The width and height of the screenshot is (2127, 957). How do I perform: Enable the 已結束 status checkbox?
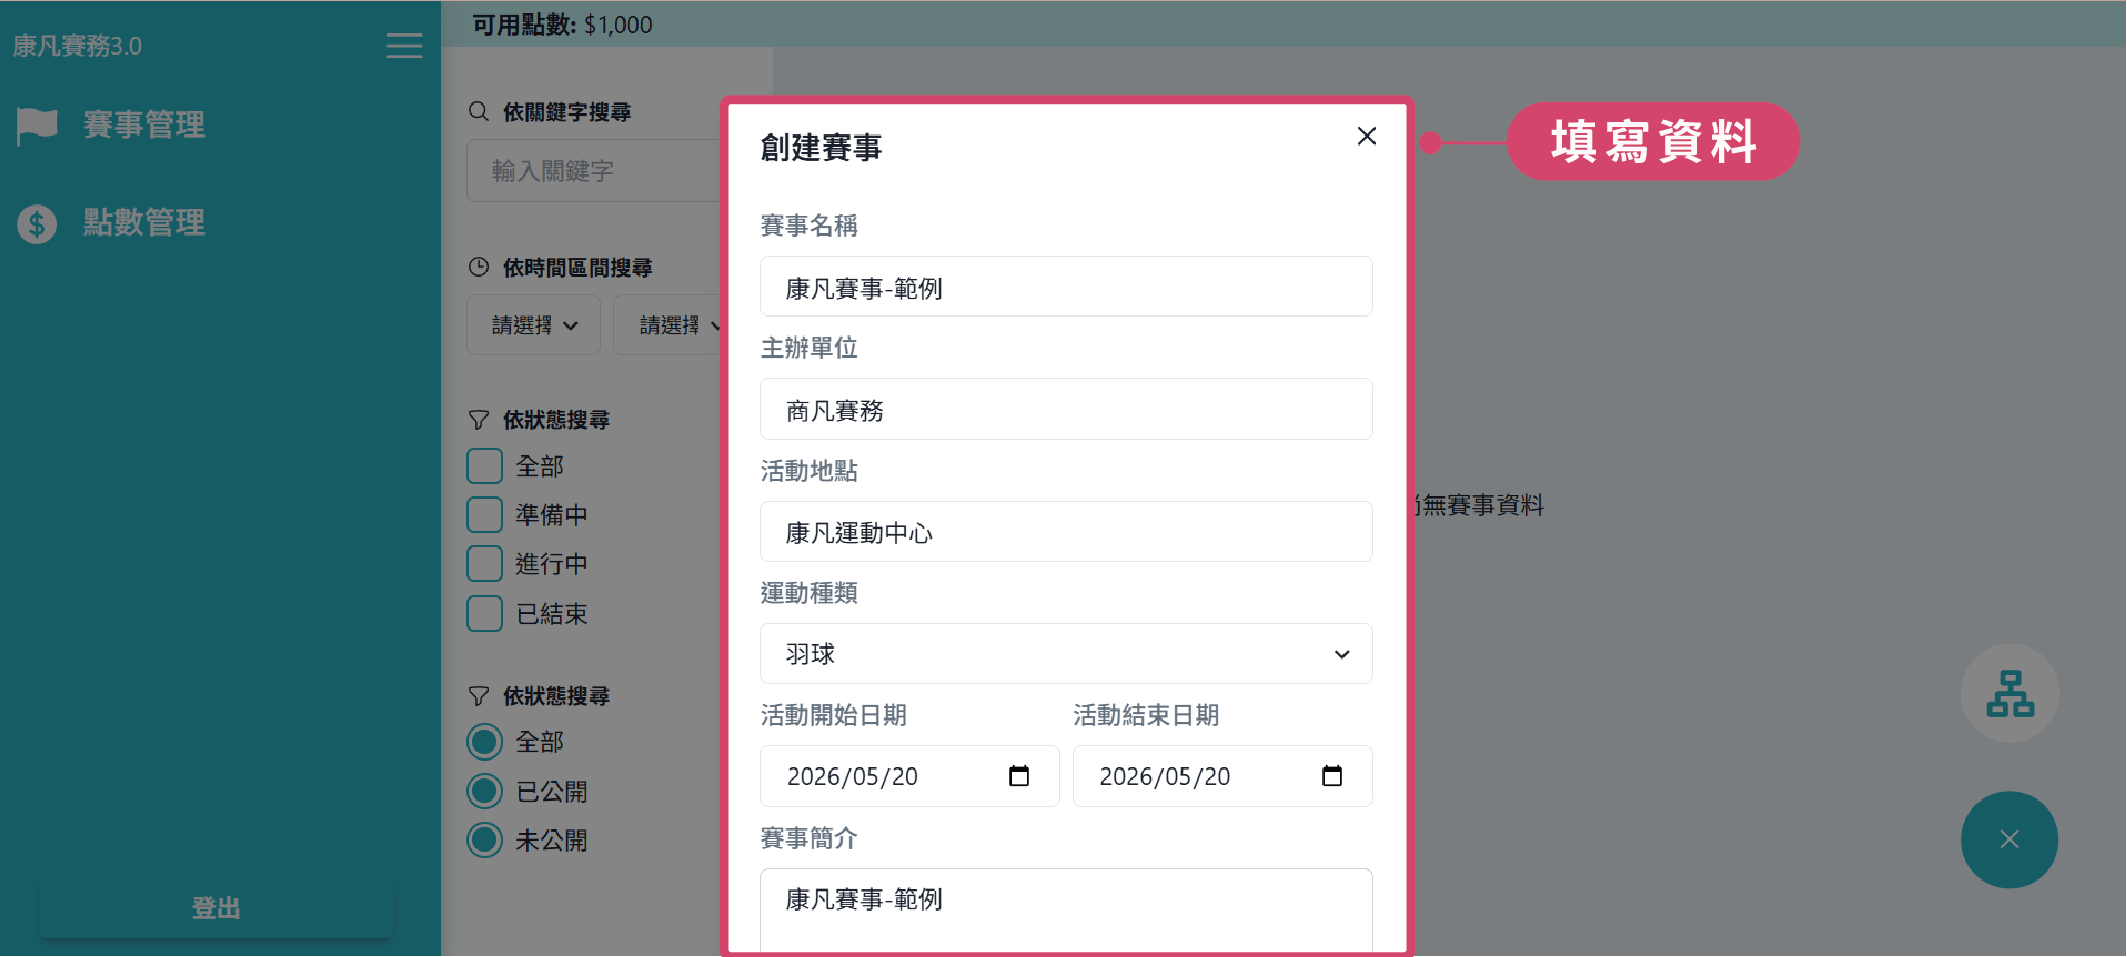point(485,613)
